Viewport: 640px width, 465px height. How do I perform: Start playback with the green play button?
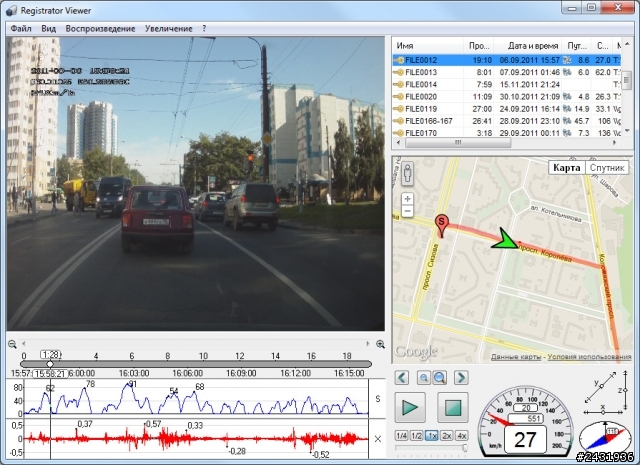(x=410, y=407)
